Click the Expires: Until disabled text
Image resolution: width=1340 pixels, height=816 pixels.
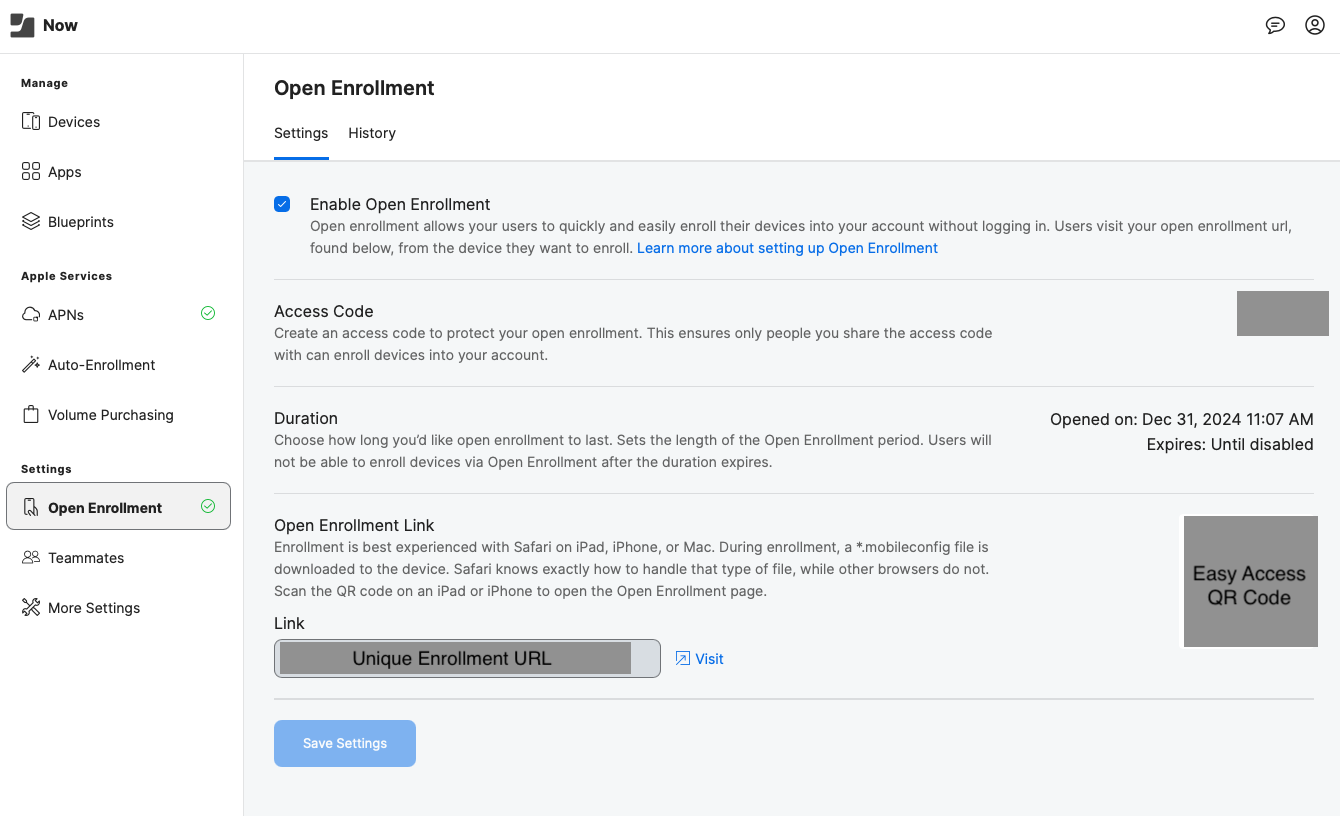click(x=1230, y=444)
